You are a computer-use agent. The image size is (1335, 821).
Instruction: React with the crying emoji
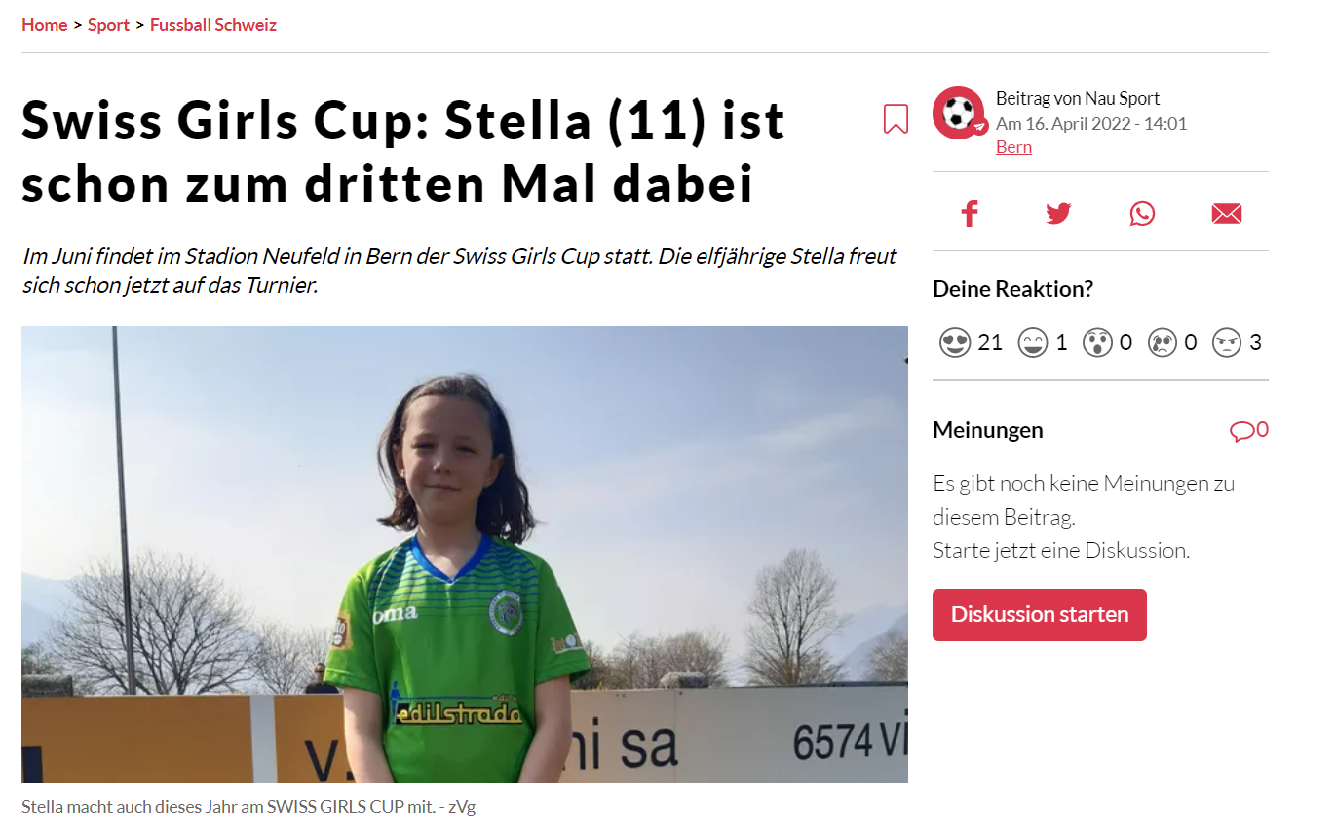click(1162, 343)
